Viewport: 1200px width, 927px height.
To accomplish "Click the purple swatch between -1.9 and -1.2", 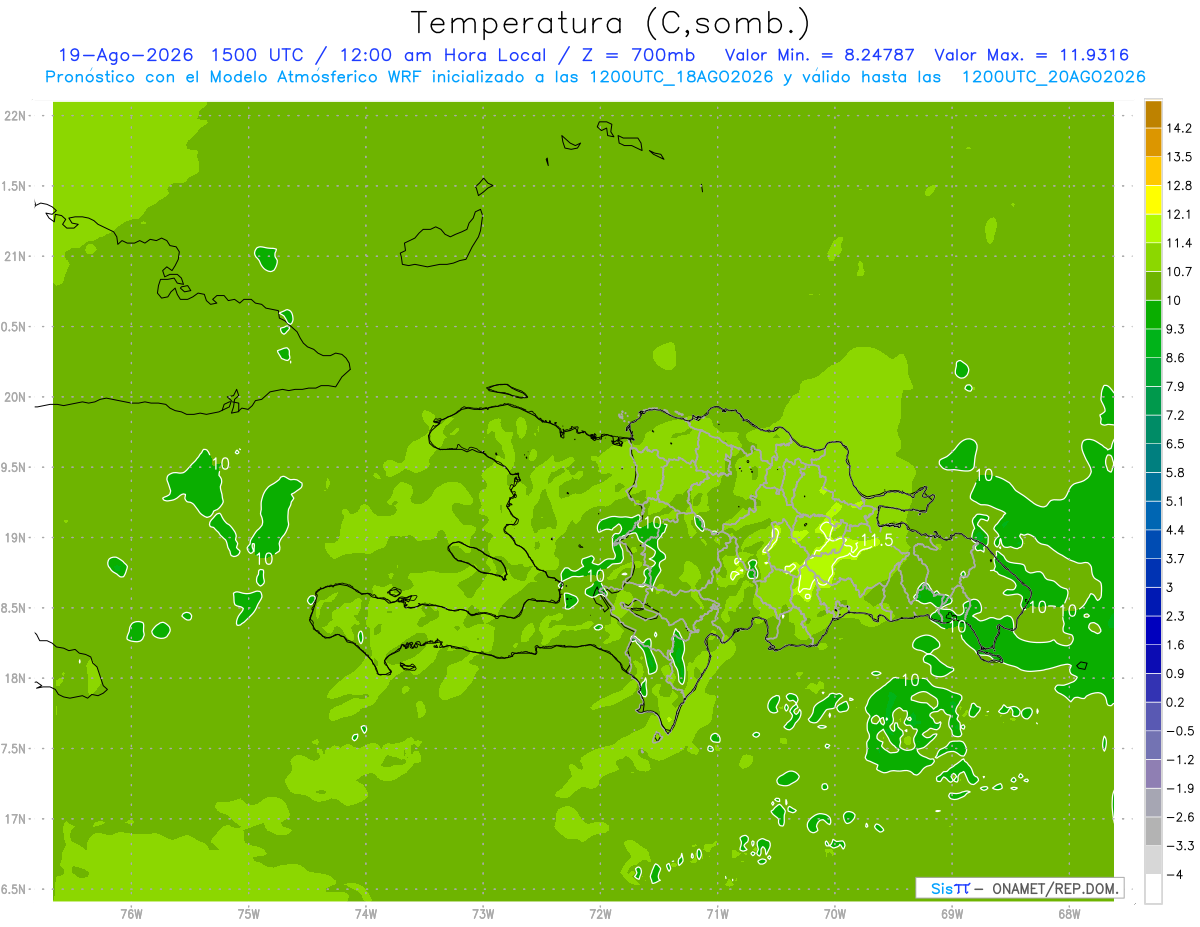I will coord(1153,773).
